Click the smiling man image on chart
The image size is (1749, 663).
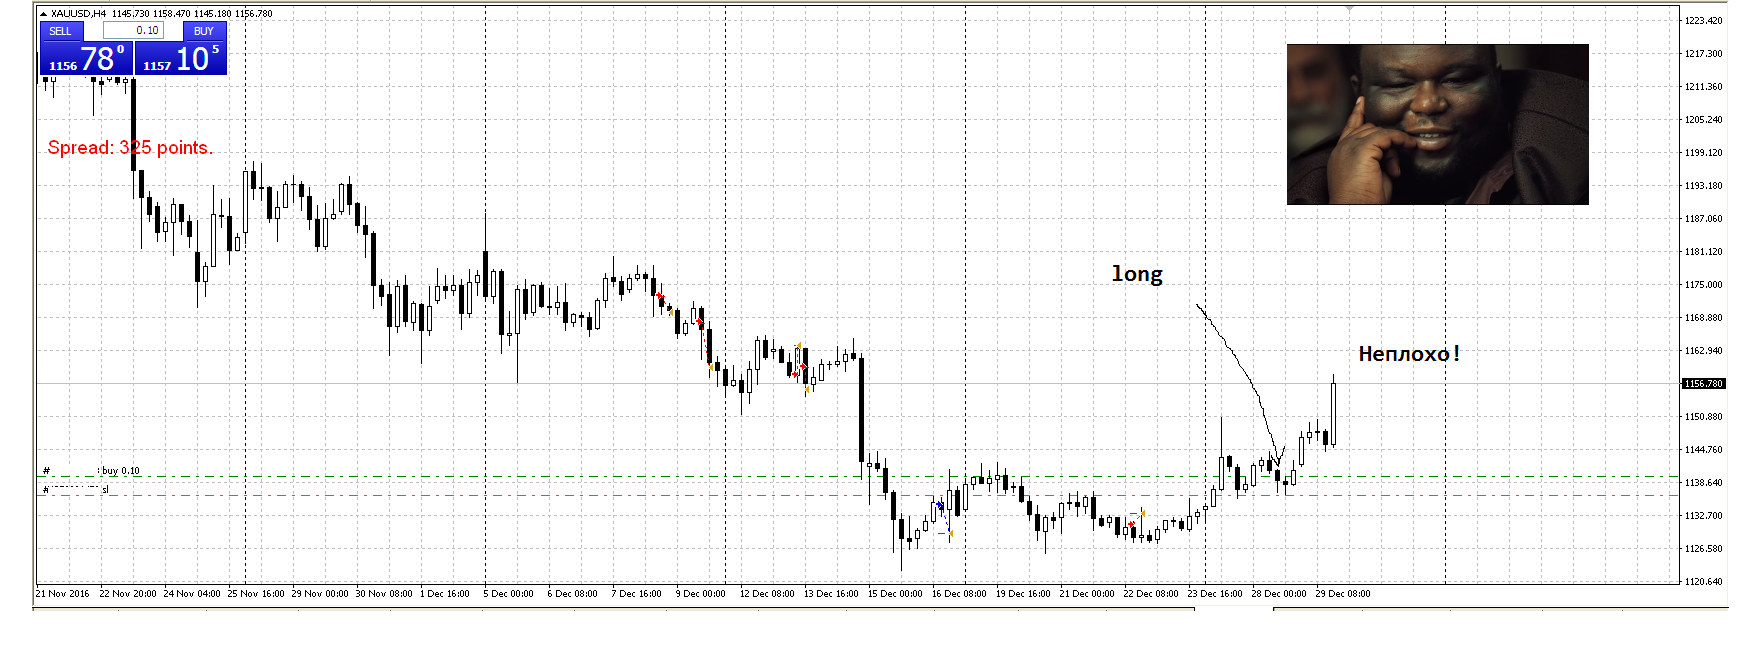coord(1437,124)
